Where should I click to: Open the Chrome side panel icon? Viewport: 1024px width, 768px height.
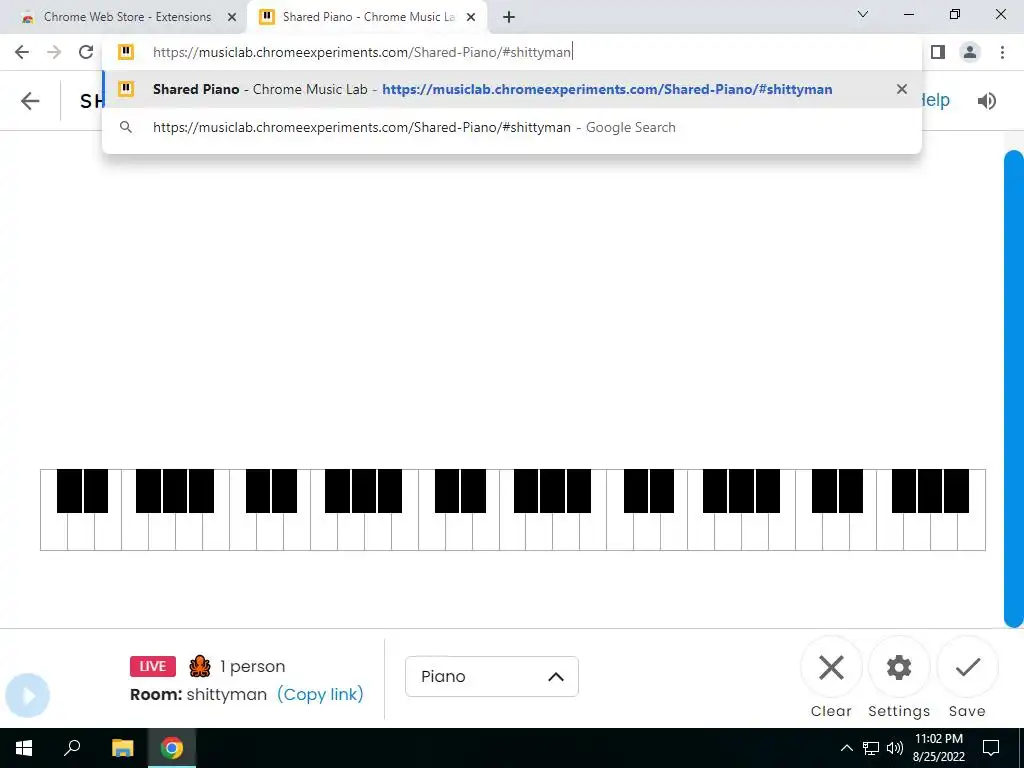[938, 52]
